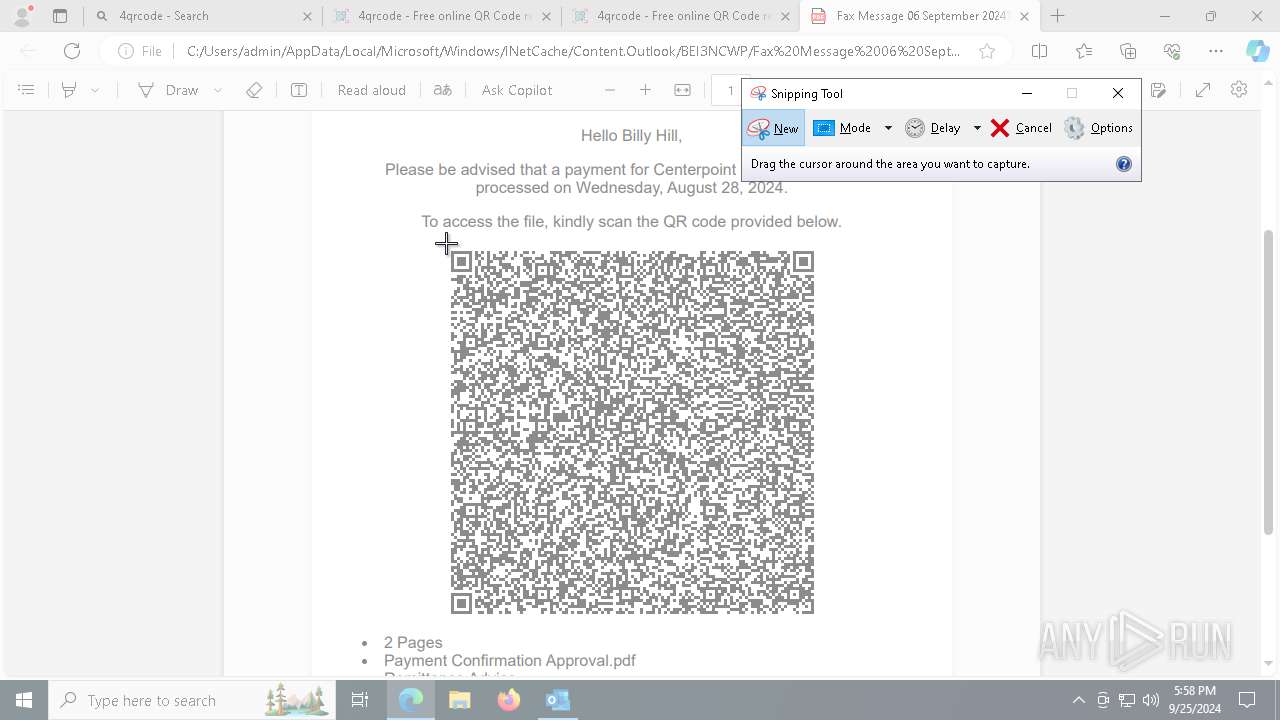The height and width of the screenshot is (720, 1280).
Task: Open the Favorites list
Action: click(1084, 51)
